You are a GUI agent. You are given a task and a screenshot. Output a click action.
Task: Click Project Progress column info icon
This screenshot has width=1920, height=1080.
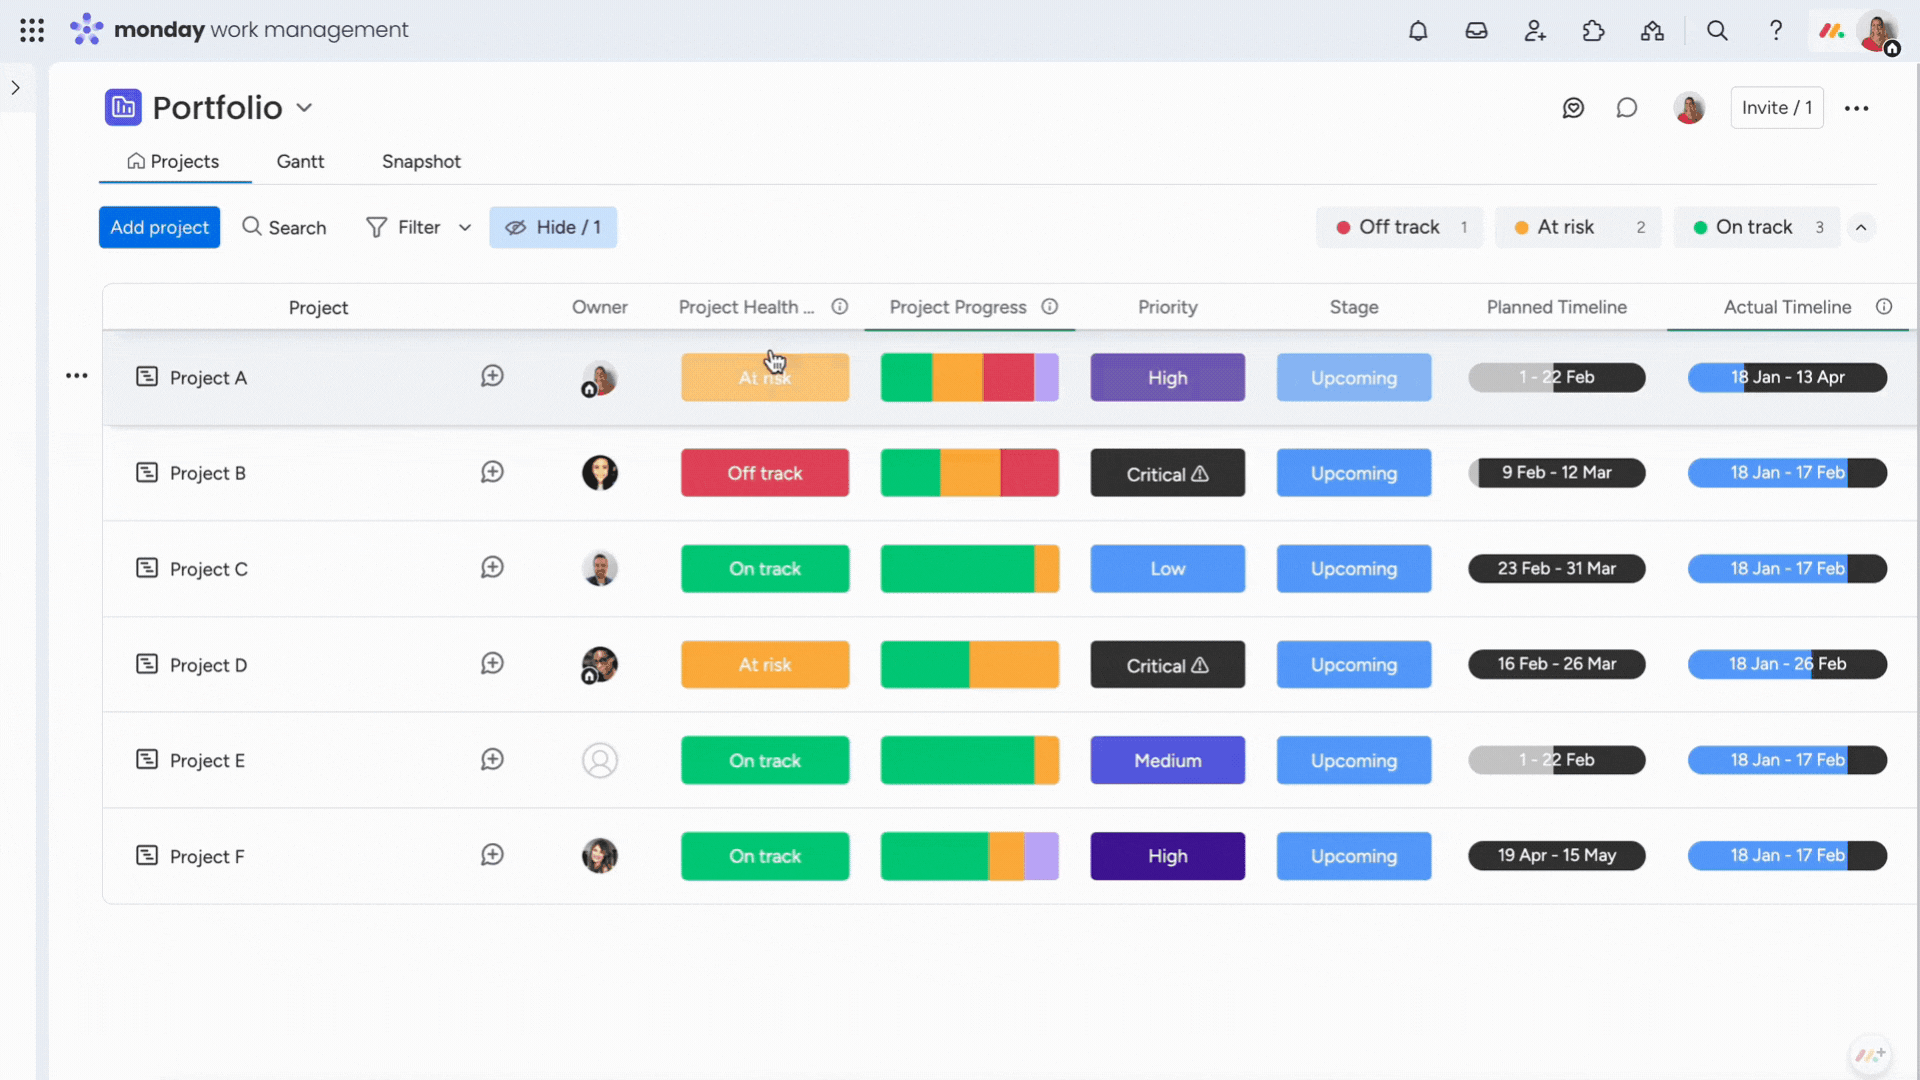(x=1050, y=307)
